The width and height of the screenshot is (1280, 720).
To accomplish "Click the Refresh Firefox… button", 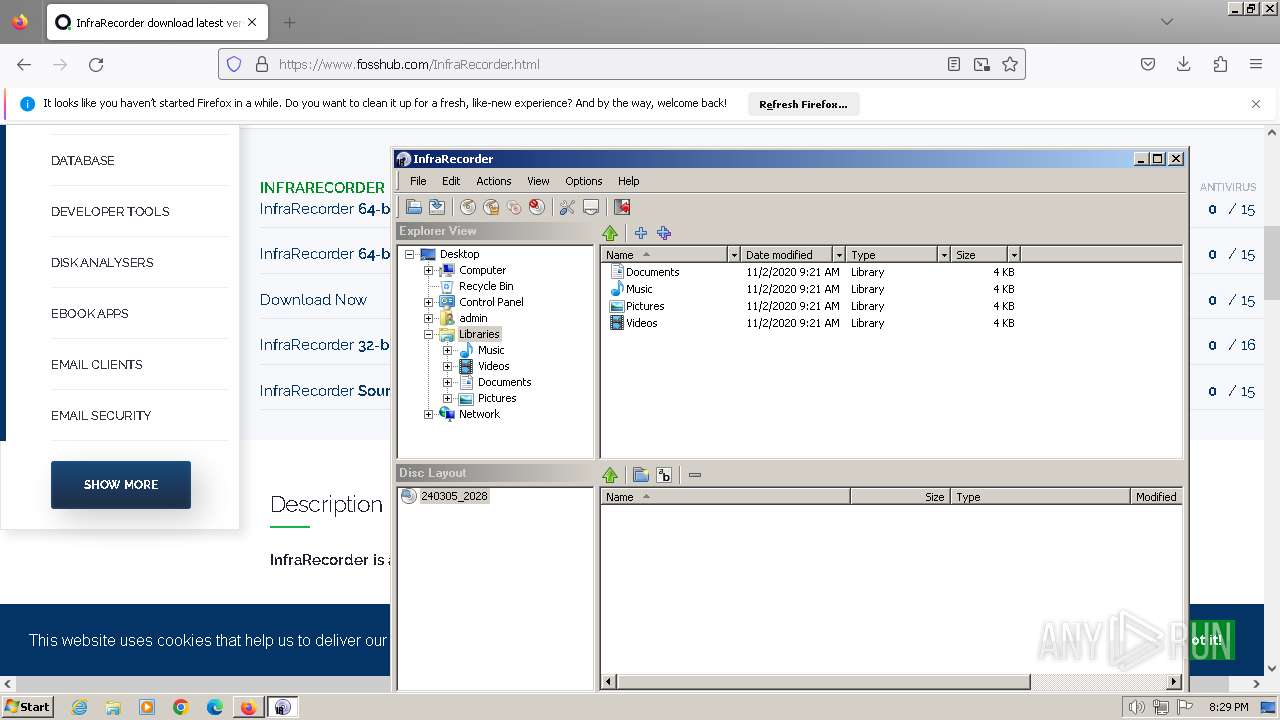I will (x=803, y=104).
